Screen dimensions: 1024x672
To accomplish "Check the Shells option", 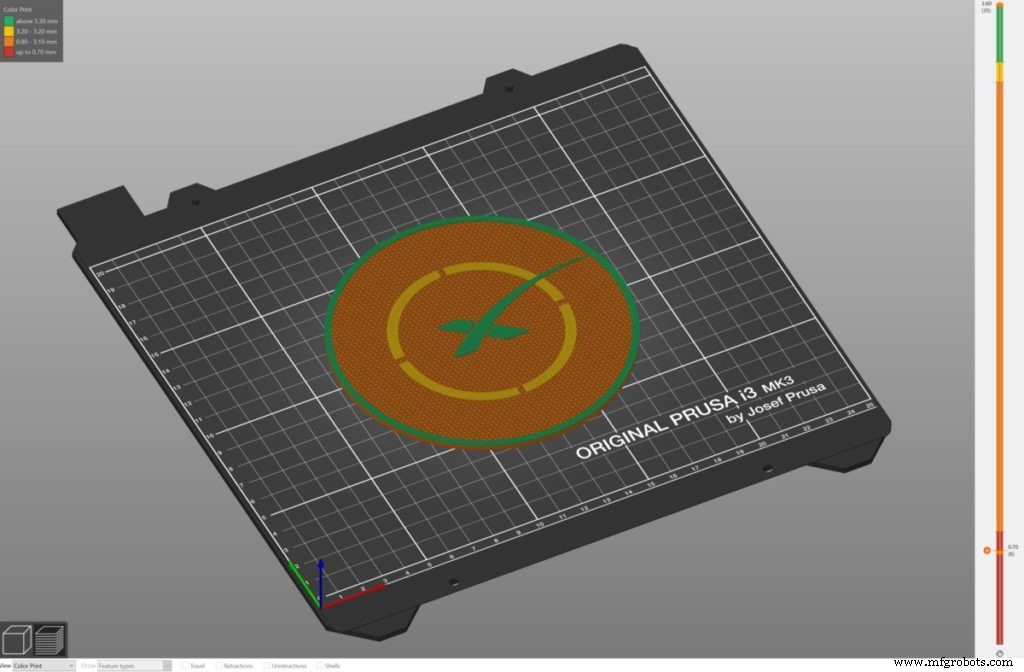I will [322, 665].
